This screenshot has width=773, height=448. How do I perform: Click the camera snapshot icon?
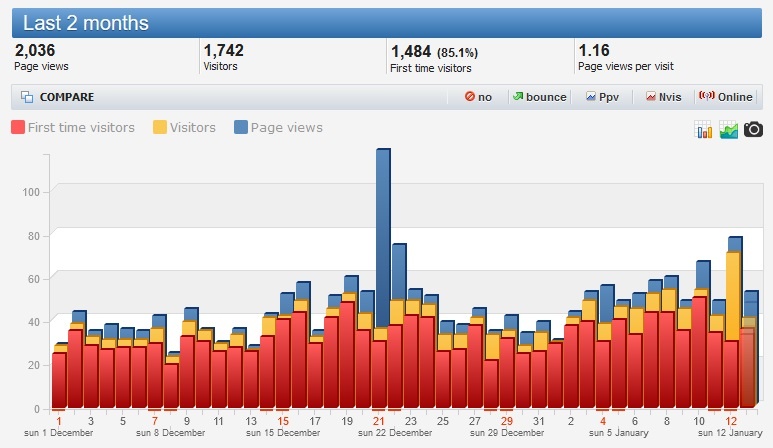(x=753, y=130)
